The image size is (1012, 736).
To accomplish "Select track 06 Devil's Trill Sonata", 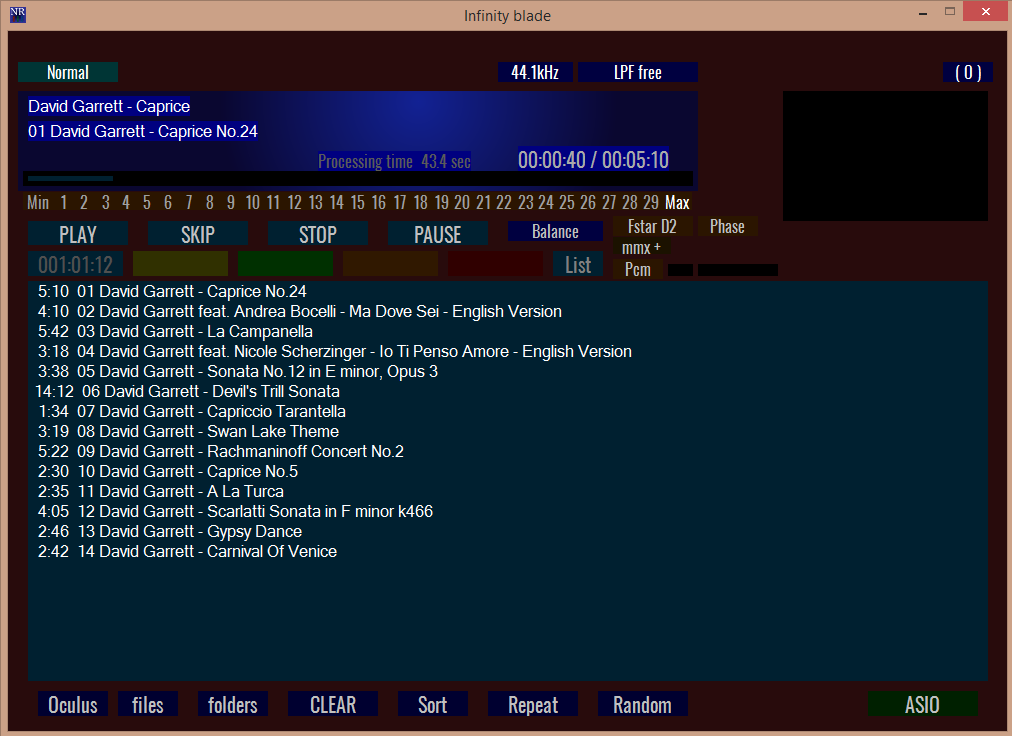I will (508, 391).
